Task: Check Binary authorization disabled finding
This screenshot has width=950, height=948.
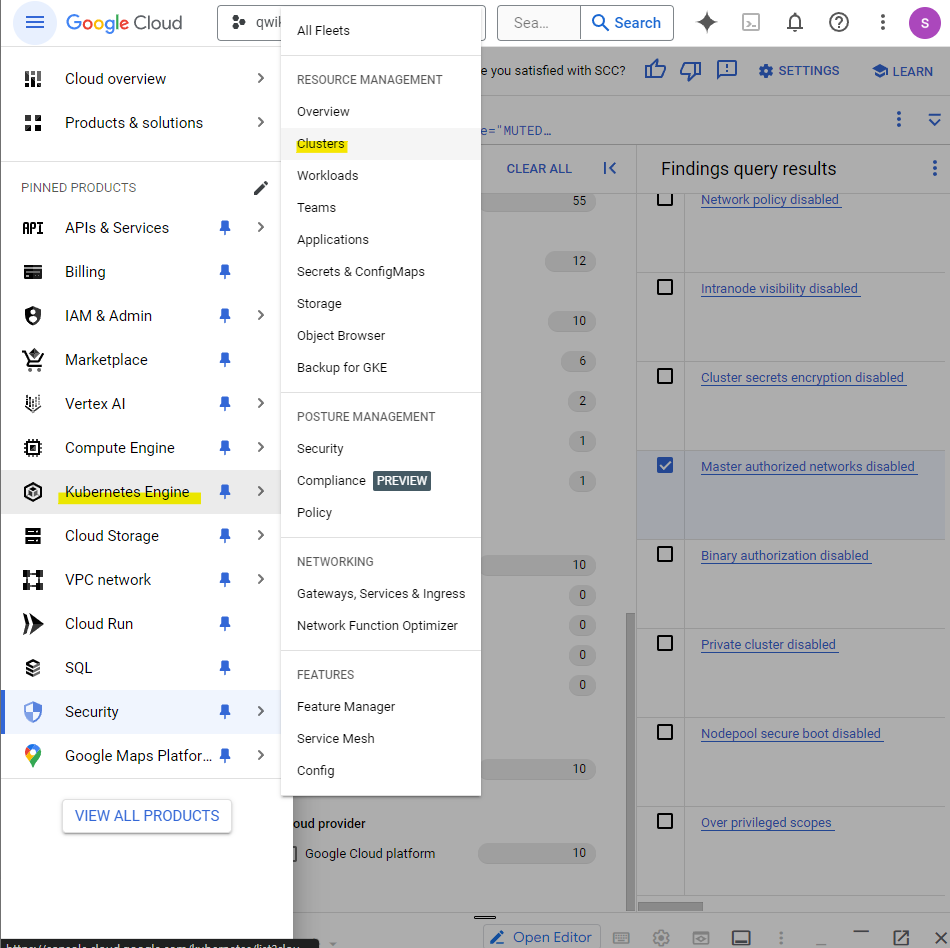Action: pos(665,554)
